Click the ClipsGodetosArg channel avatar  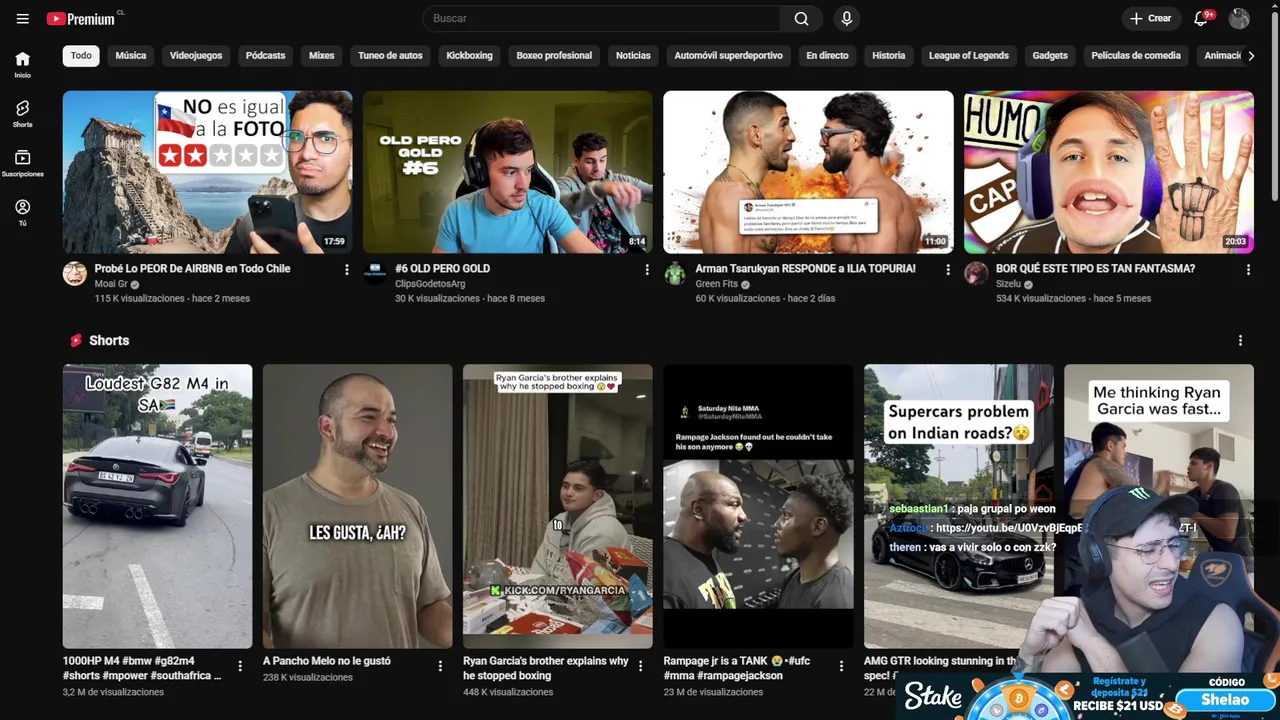(x=375, y=274)
